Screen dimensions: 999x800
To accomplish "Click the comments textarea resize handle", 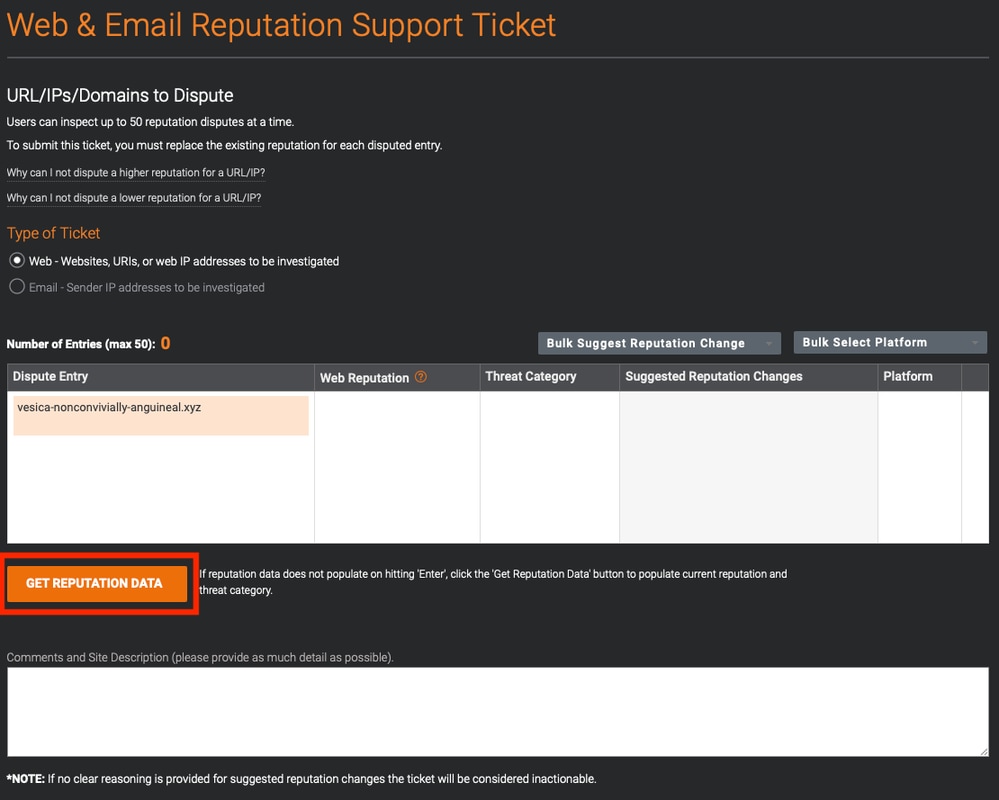I will 984,752.
